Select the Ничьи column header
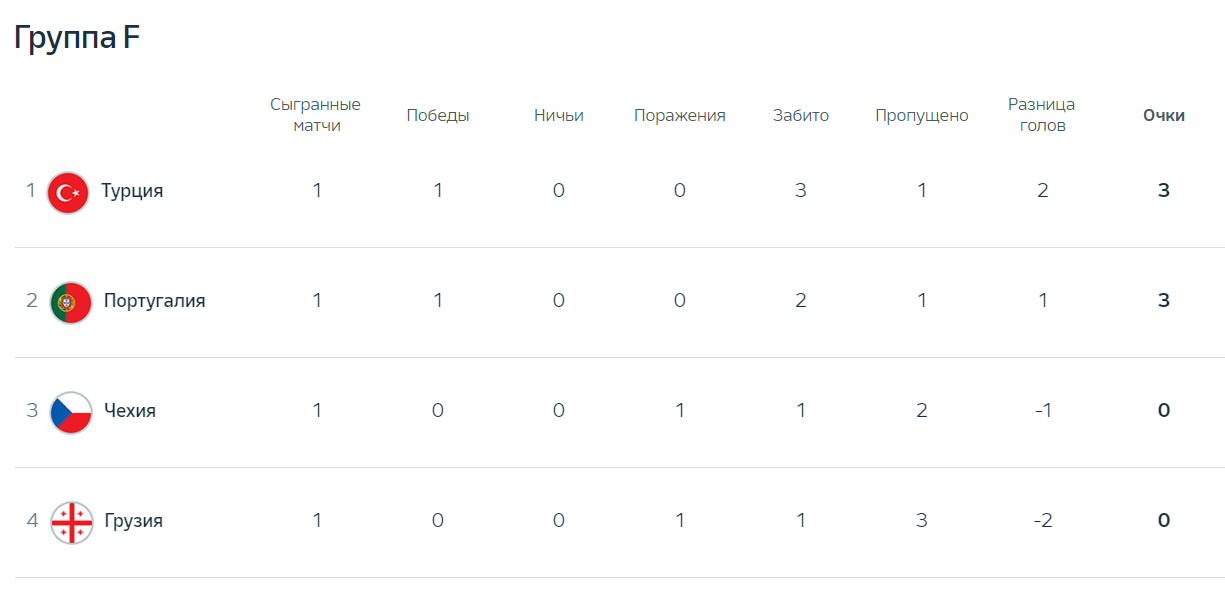 [559, 115]
